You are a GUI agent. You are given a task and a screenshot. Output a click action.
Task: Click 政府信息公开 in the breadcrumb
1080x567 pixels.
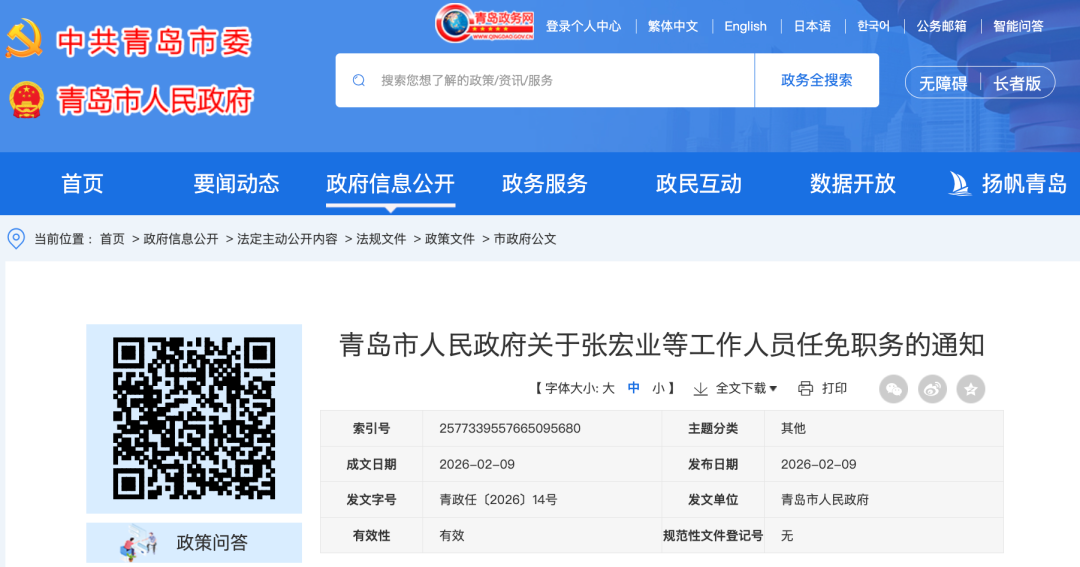[x=180, y=239]
